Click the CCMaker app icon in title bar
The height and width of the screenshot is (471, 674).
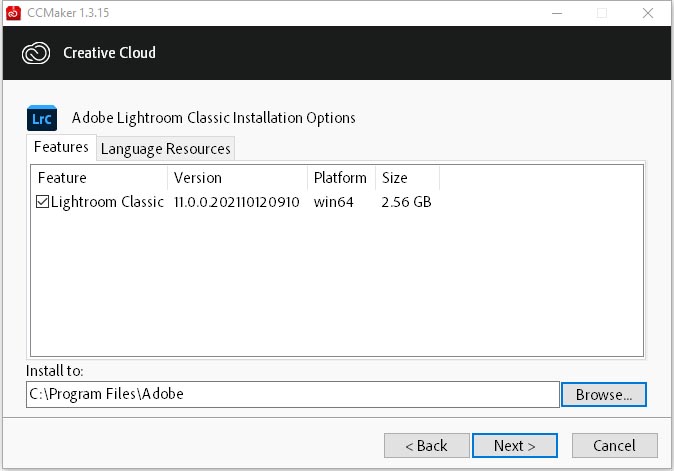click(13, 13)
